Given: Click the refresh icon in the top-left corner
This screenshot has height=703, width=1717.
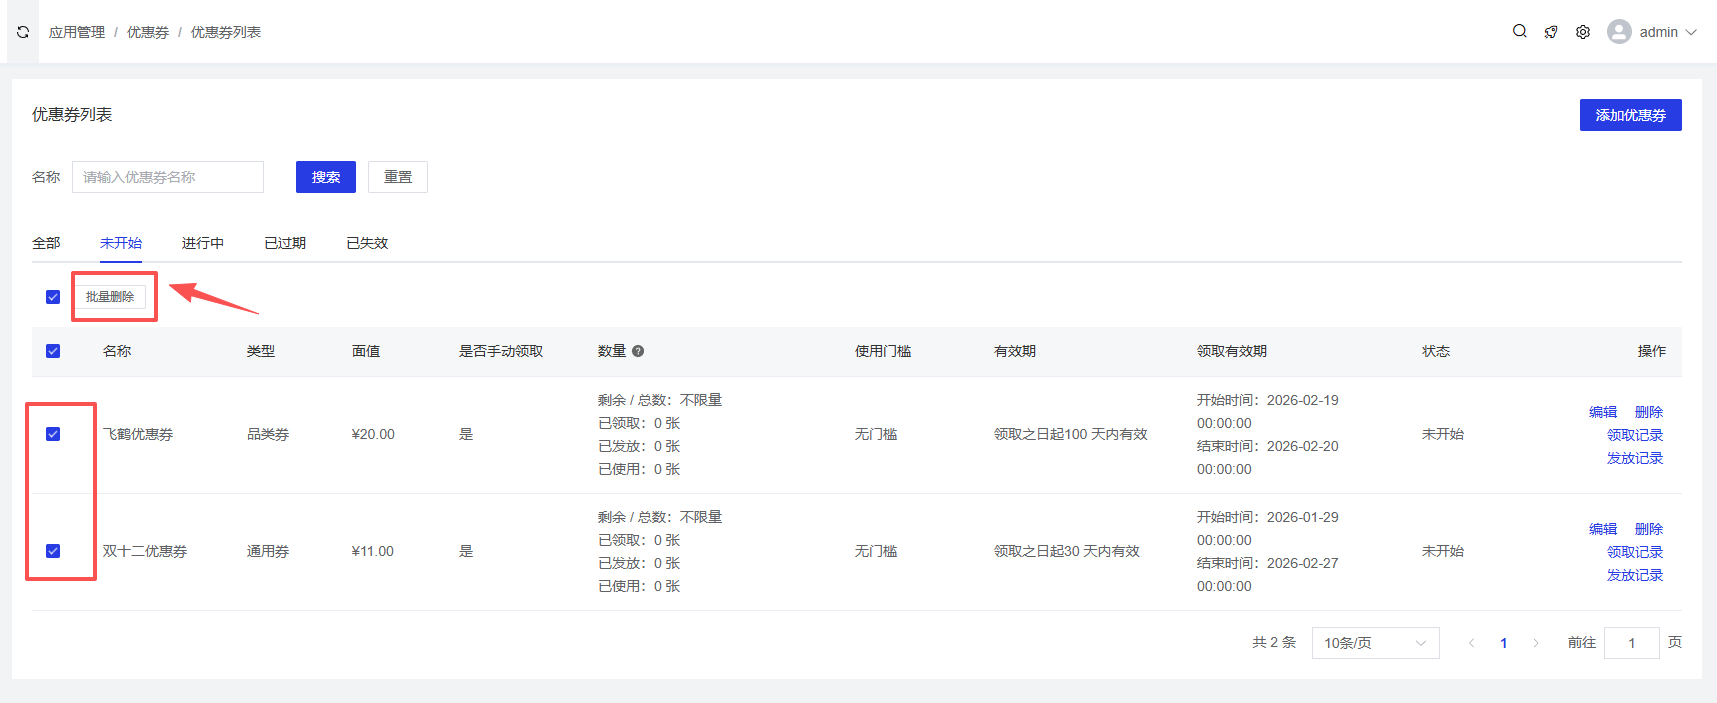Looking at the screenshot, I should [x=23, y=32].
